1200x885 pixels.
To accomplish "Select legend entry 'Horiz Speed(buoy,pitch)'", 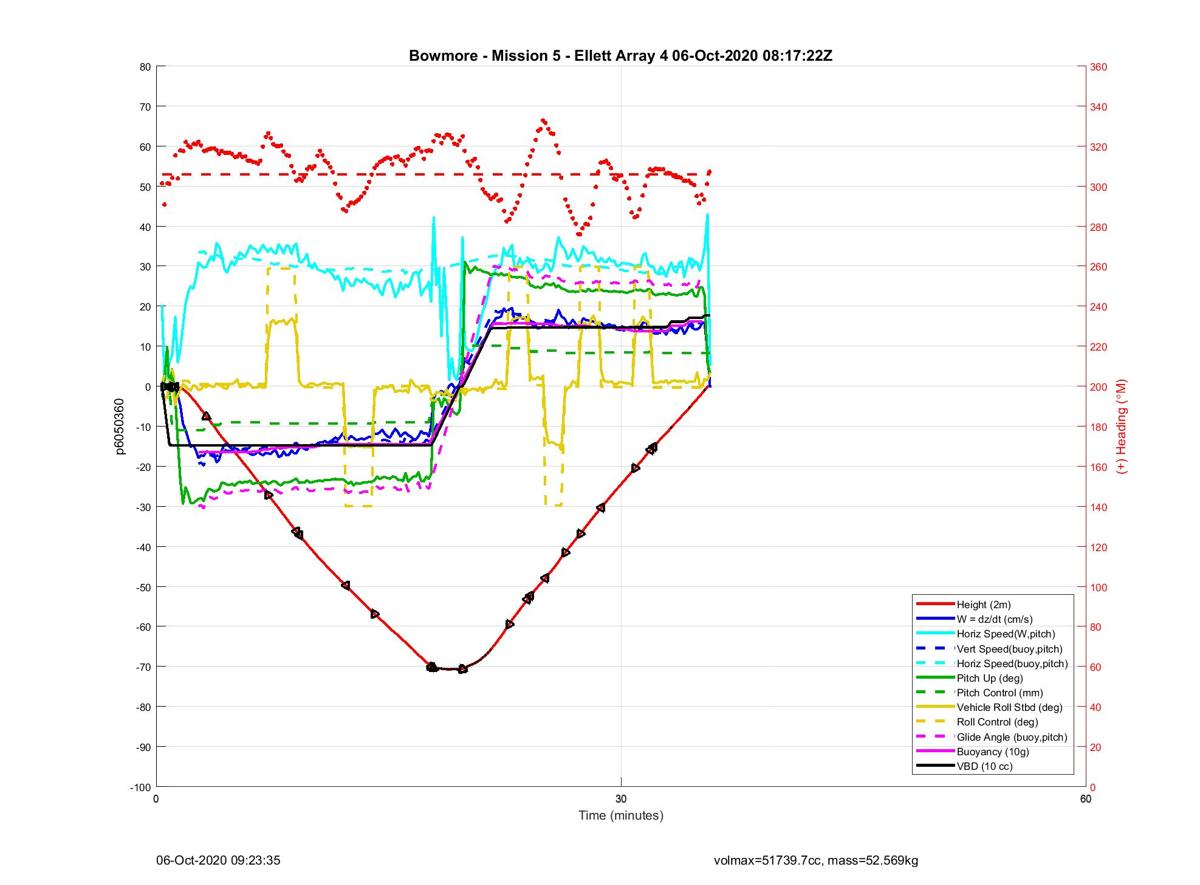I will [1012, 663].
